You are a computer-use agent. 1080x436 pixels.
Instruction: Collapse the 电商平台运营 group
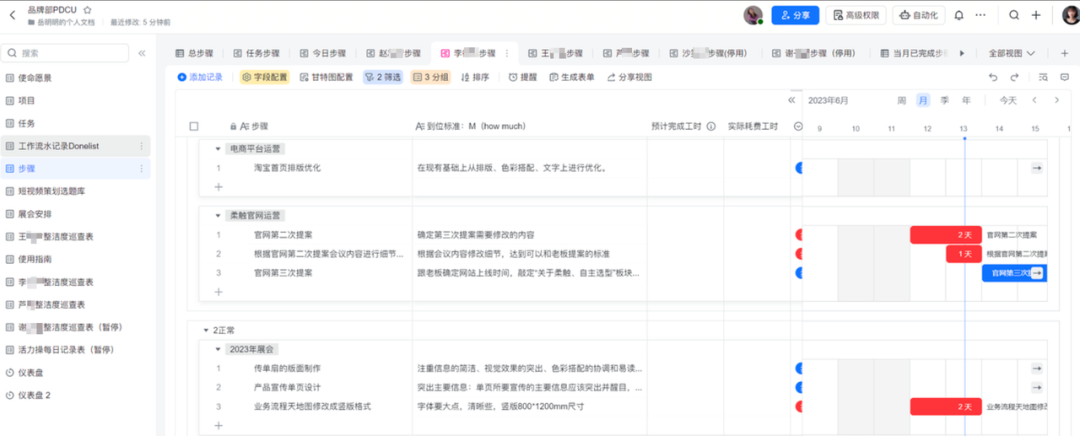tap(218, 148)
